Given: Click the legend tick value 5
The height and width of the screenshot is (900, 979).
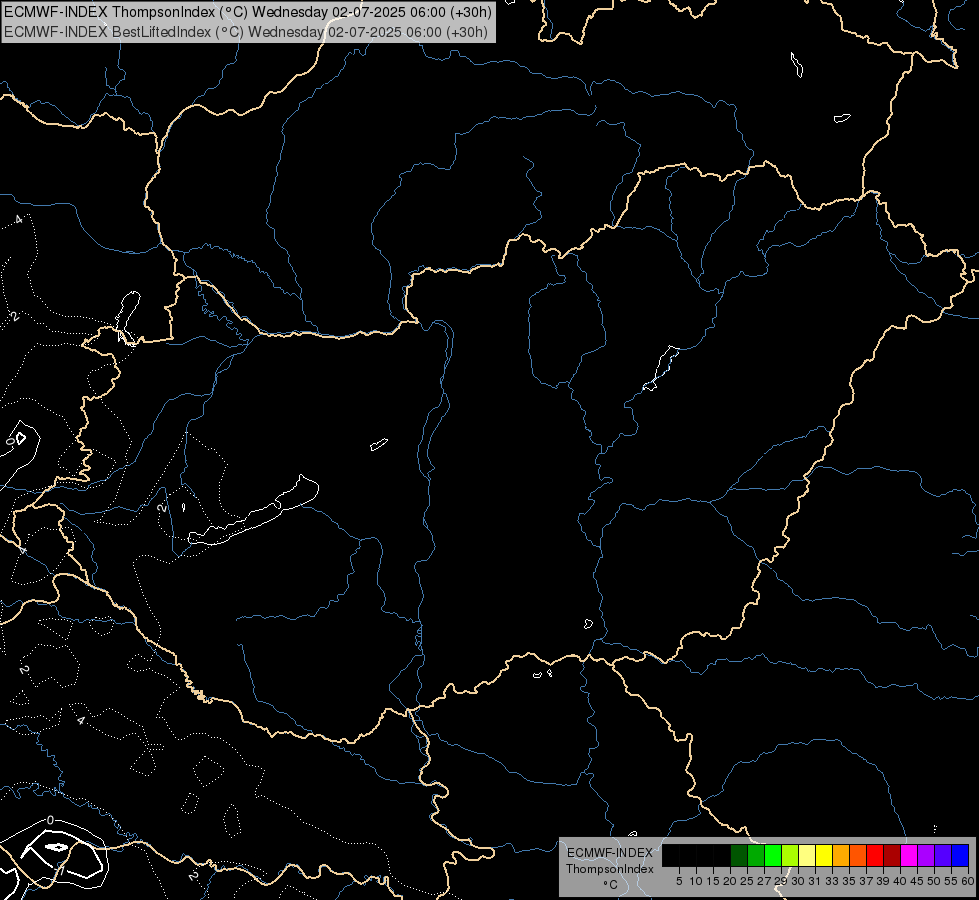Looking at the screenshot, I should pyautogui.click(x=679, y=881).
